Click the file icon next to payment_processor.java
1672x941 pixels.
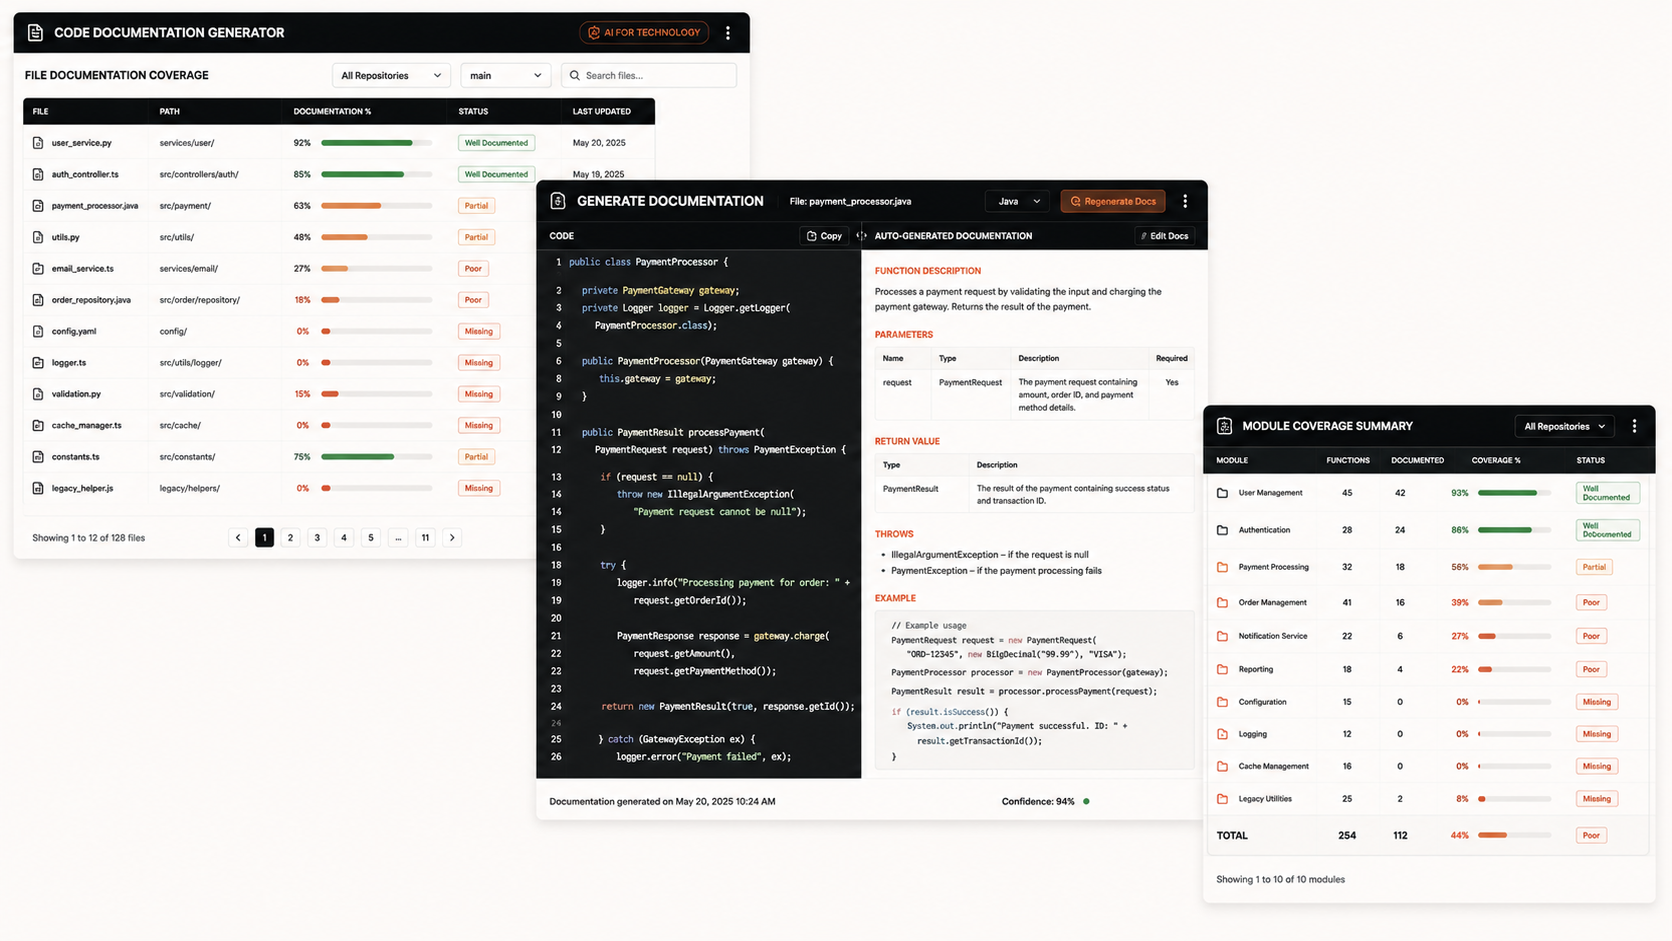[x=38, y=206]
